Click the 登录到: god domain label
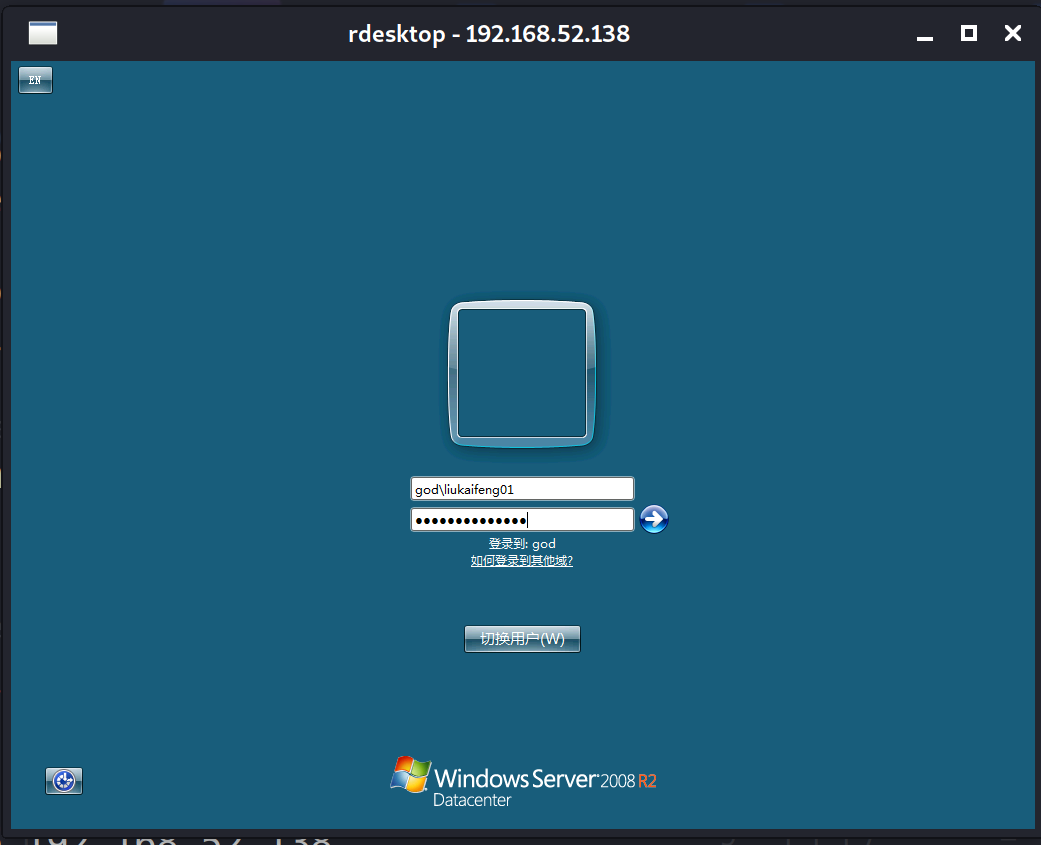 [x=521, y=543]
